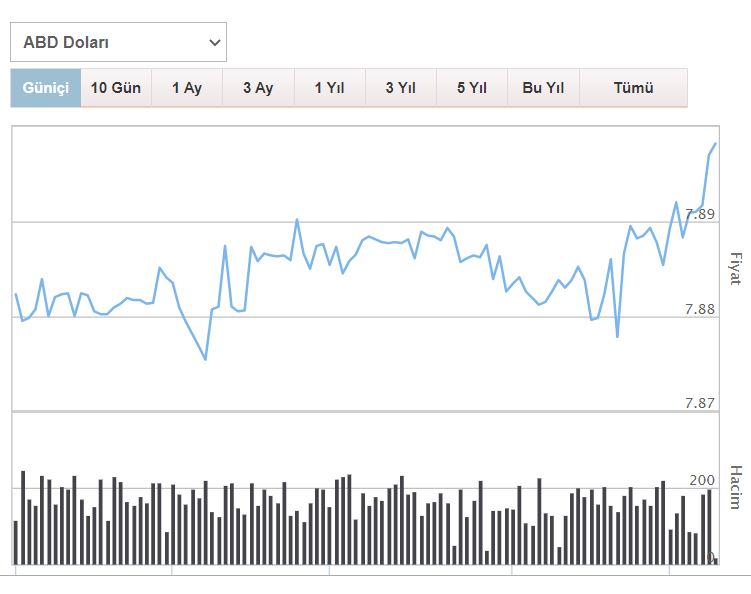The width and height of the screenshot is (751, 594).
Task: Show the 1 Ay chart period
Action: click(x=187, y=88)
